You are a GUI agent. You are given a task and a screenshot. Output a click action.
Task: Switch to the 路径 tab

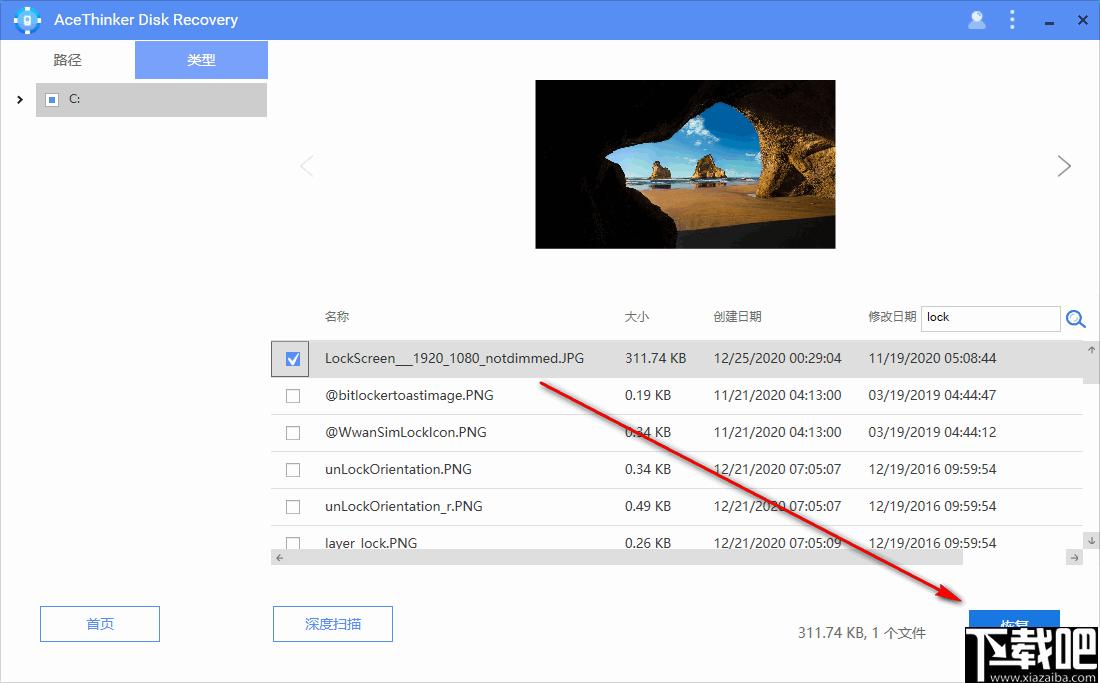(x=68, y=60)
